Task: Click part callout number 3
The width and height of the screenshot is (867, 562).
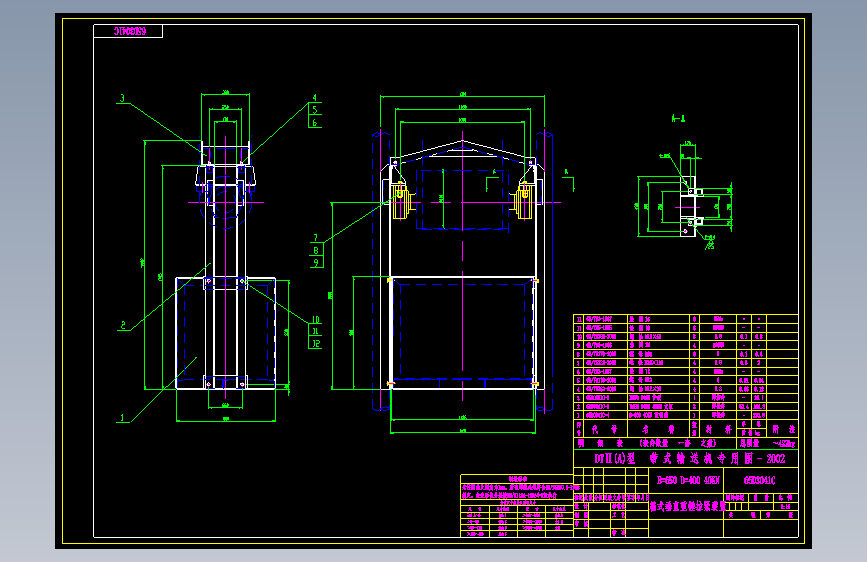Action: click(x=122, y=98)
